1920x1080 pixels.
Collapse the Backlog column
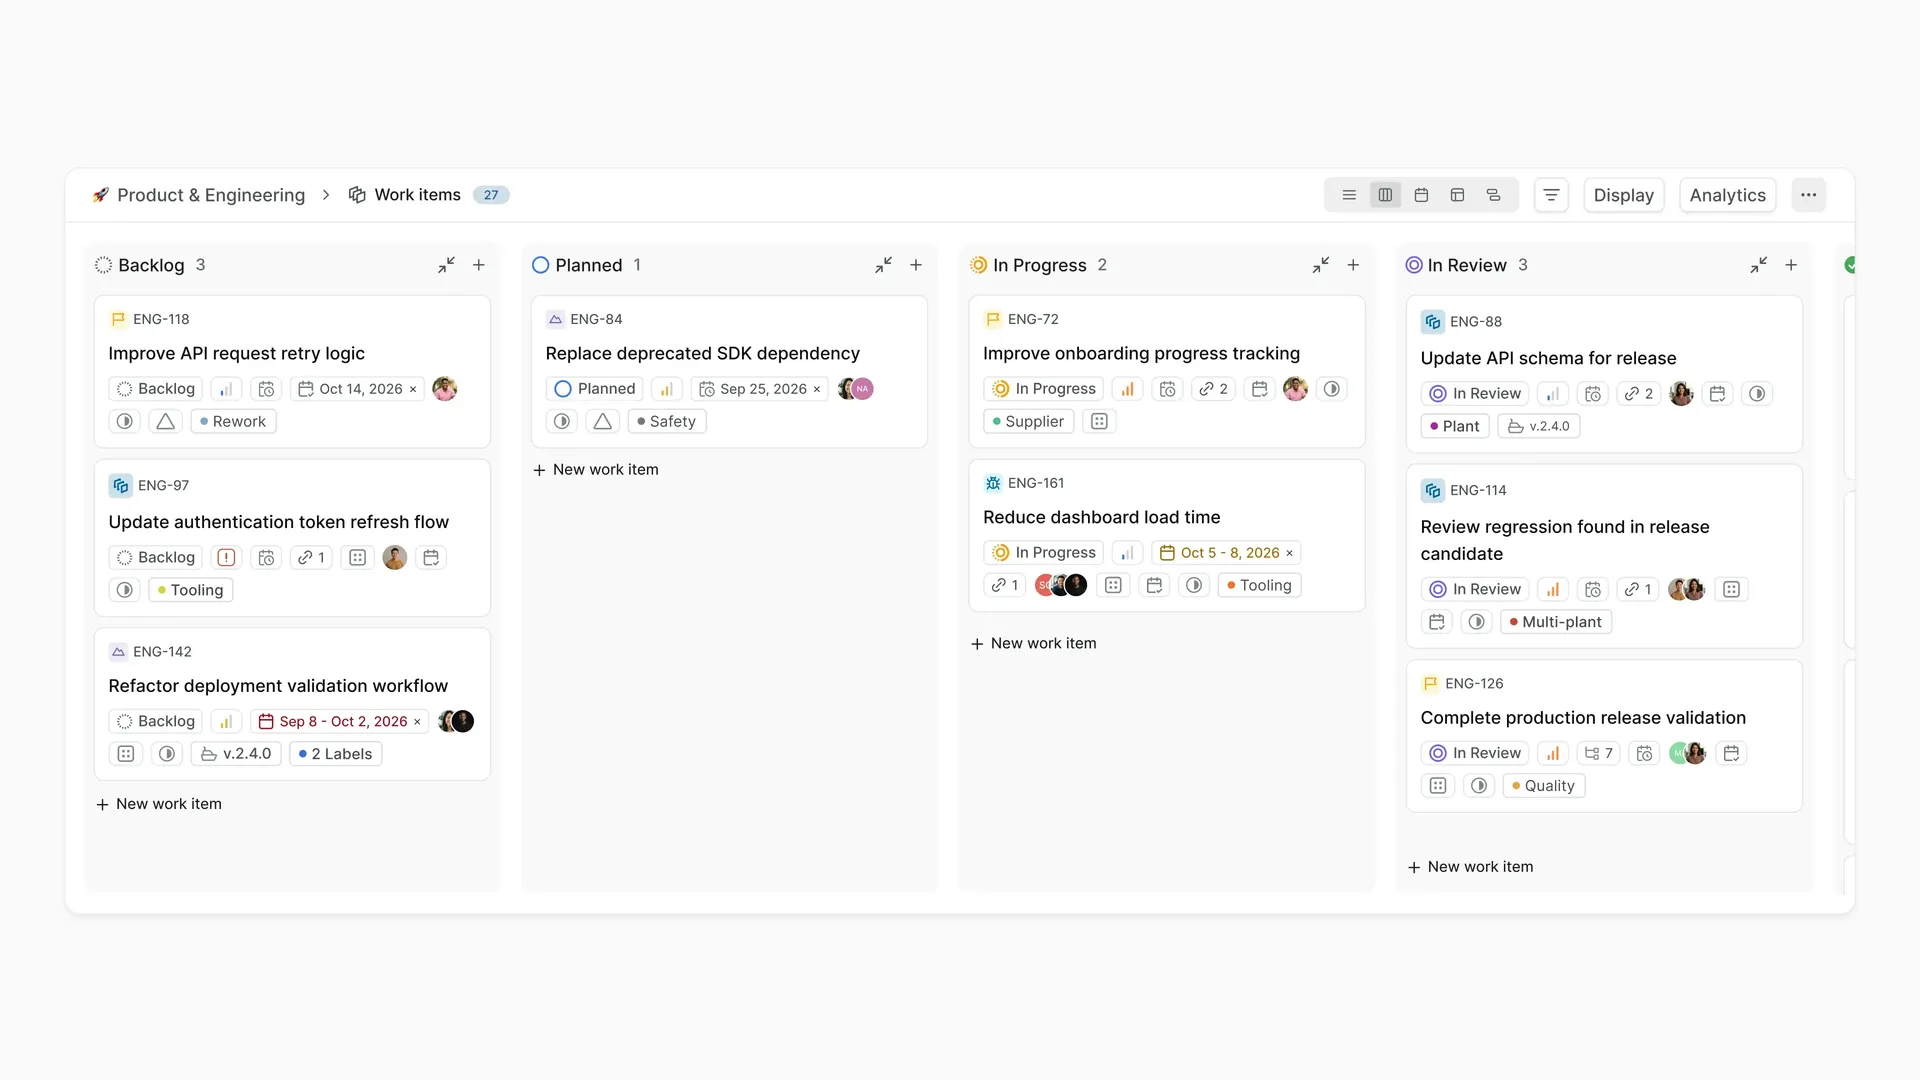tap(446, 265)
